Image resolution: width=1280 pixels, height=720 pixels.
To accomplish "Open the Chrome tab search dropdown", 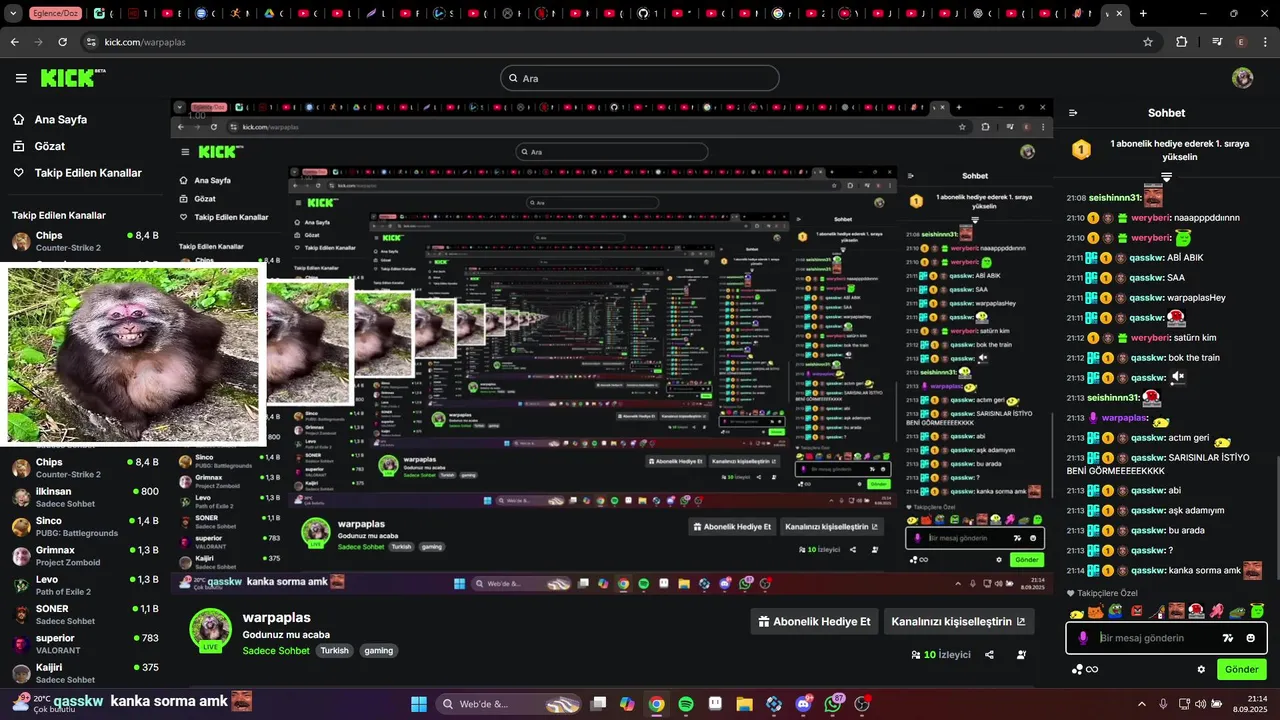I will (x=13, y=14).
